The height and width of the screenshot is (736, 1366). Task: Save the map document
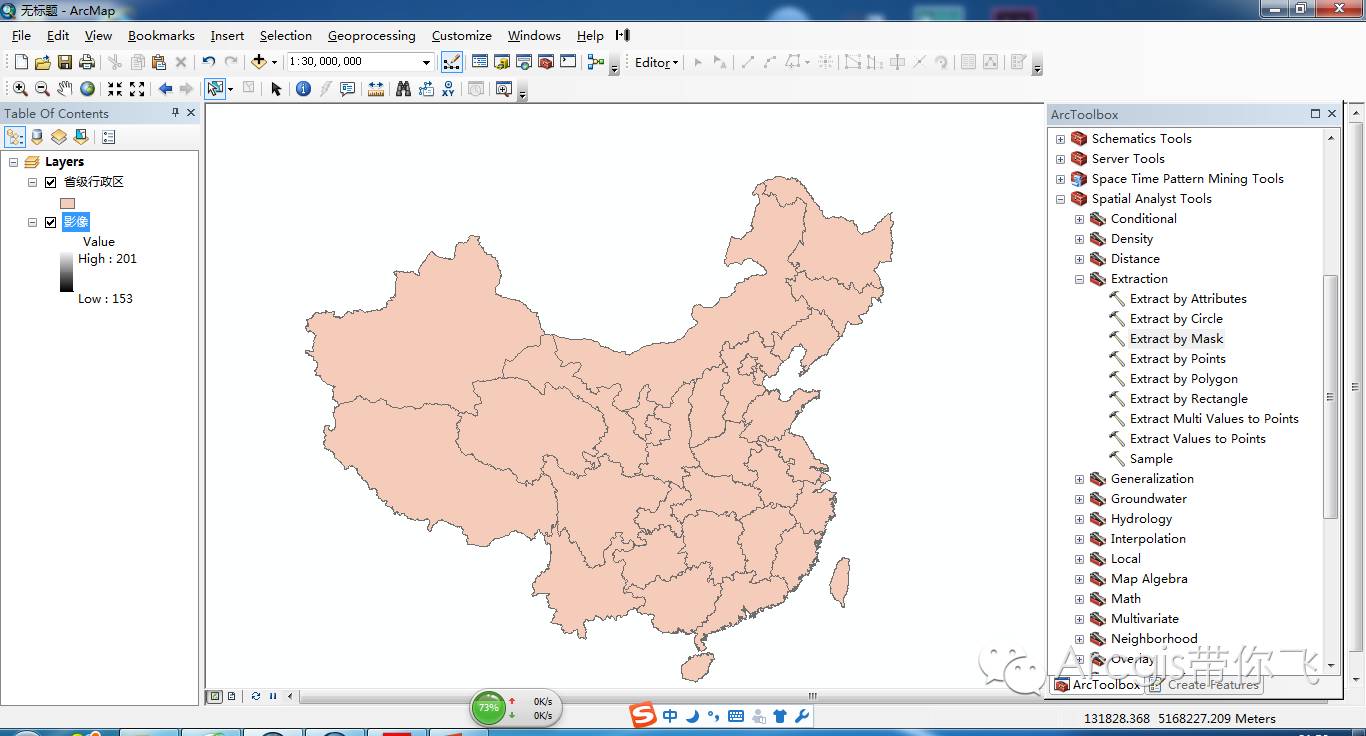[x=65, y=62]
